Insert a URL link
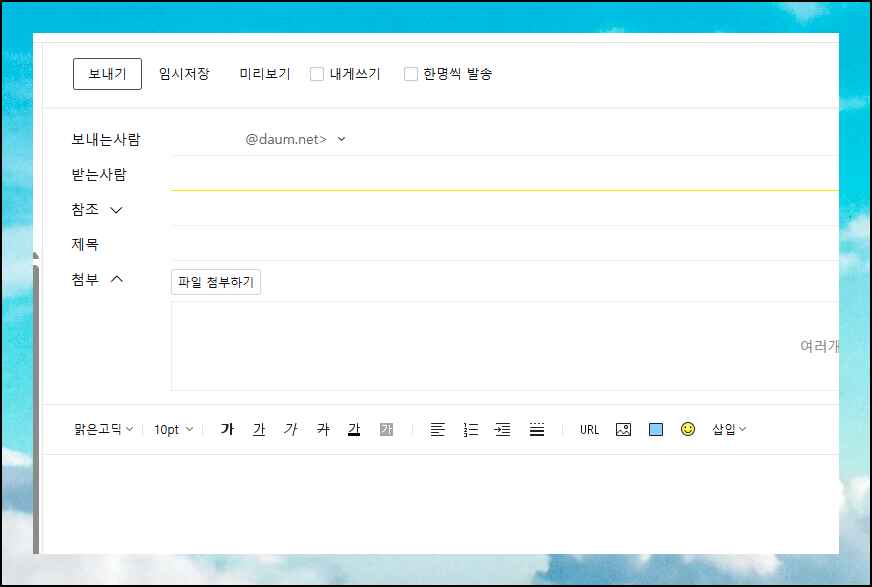Image resolution: width=872 pixels, height=587 pixels. tap(589, 430)
